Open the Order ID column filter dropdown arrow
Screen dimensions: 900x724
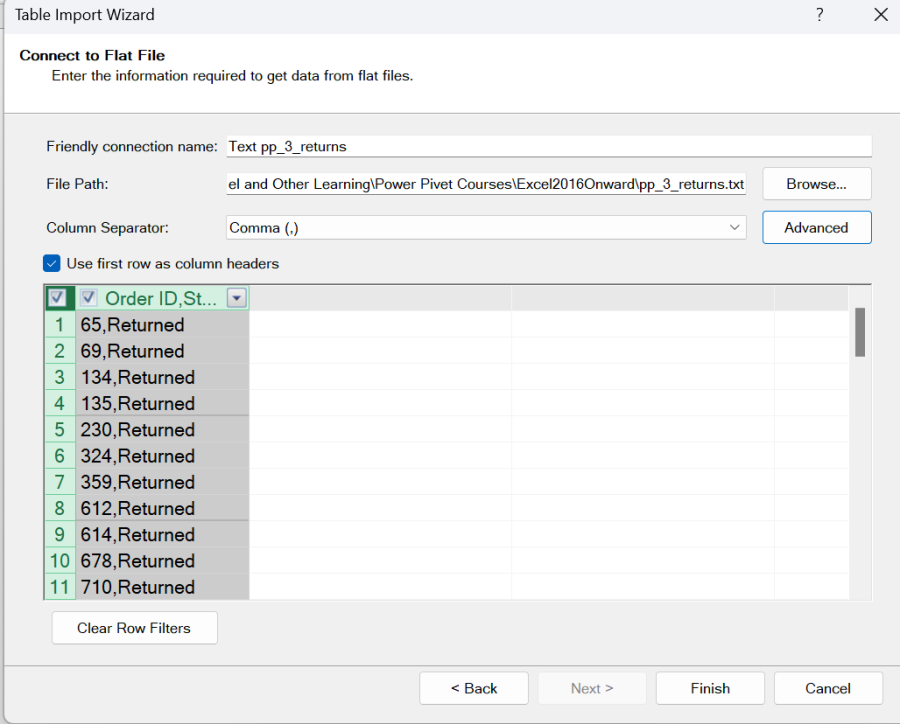(236, 298)
